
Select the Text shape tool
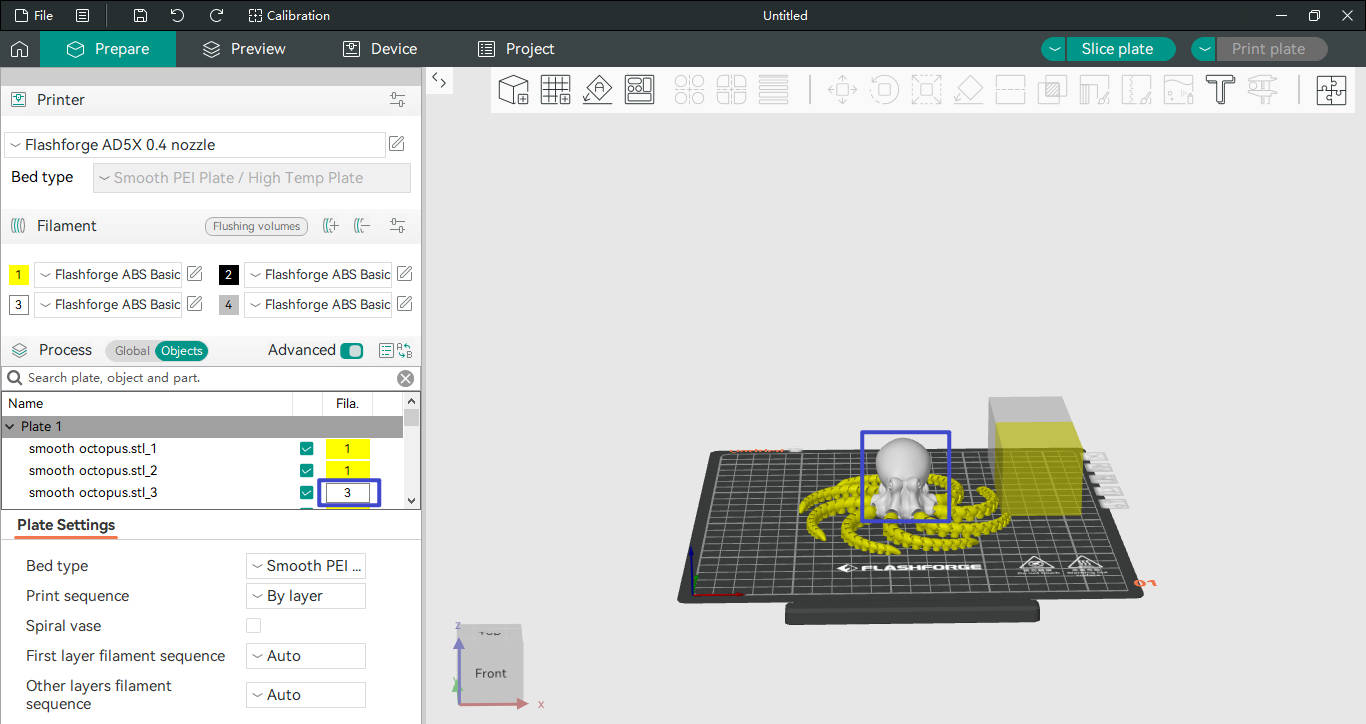pyautogui.click(x=1220, y=90)
